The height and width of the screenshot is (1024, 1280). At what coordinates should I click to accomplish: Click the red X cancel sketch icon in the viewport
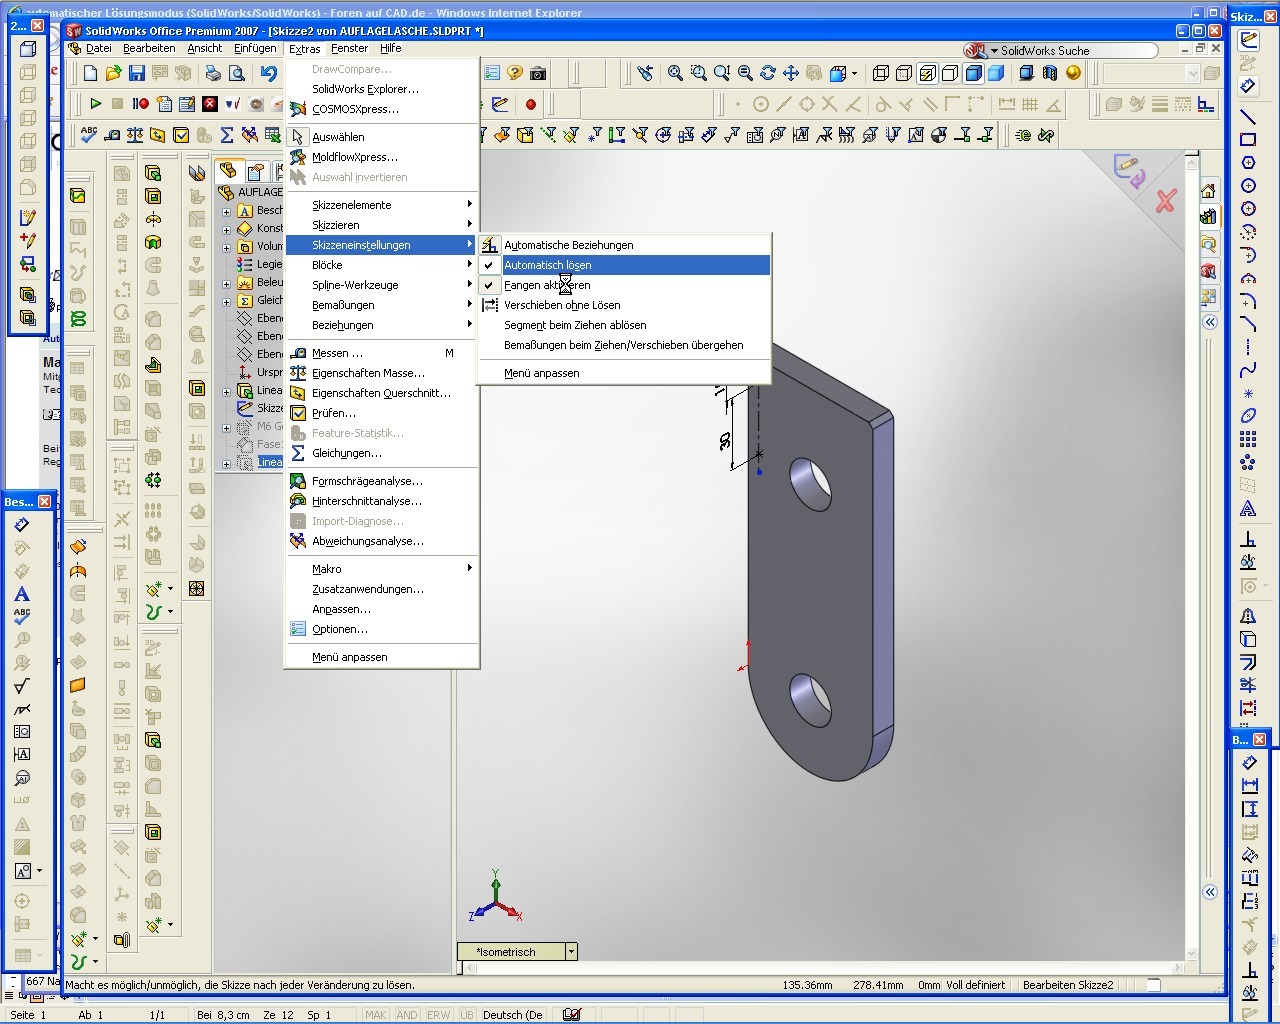coord(1165,202)
